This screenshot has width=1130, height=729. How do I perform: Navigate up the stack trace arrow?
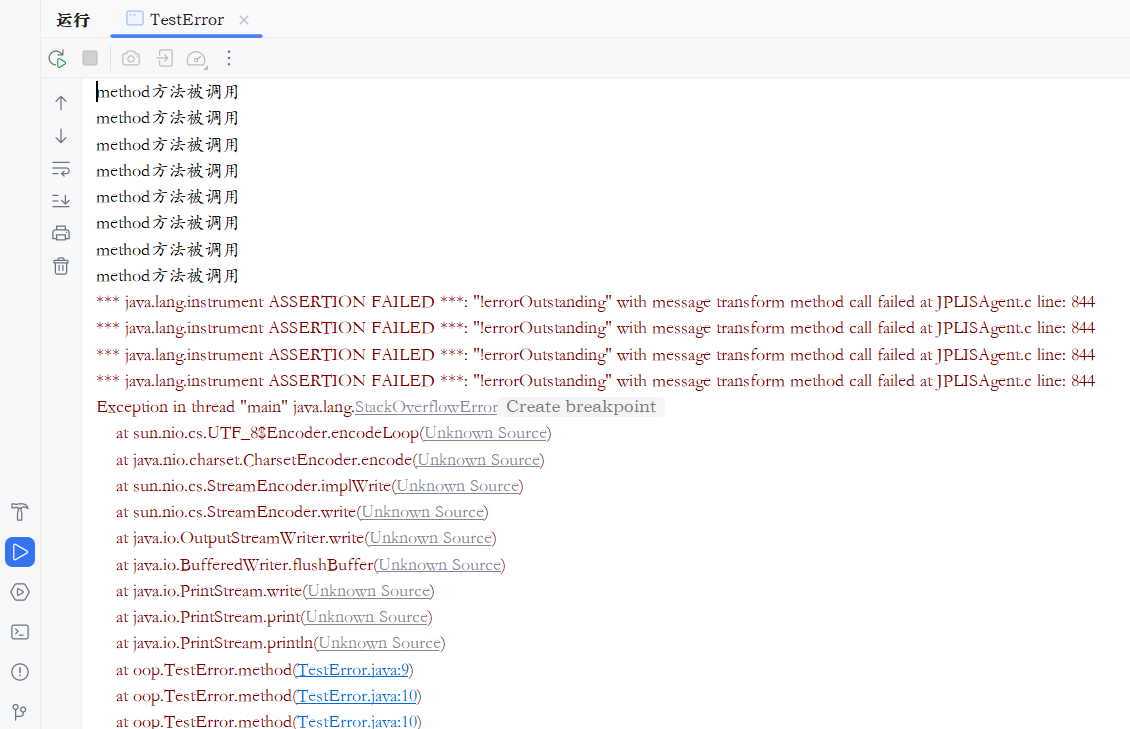61,103
